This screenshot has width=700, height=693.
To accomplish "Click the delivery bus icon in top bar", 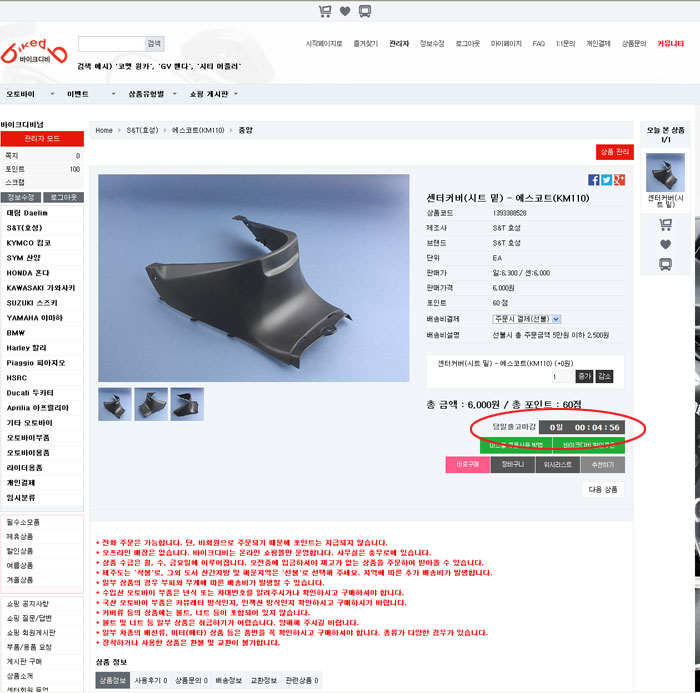I will point(365,11).
